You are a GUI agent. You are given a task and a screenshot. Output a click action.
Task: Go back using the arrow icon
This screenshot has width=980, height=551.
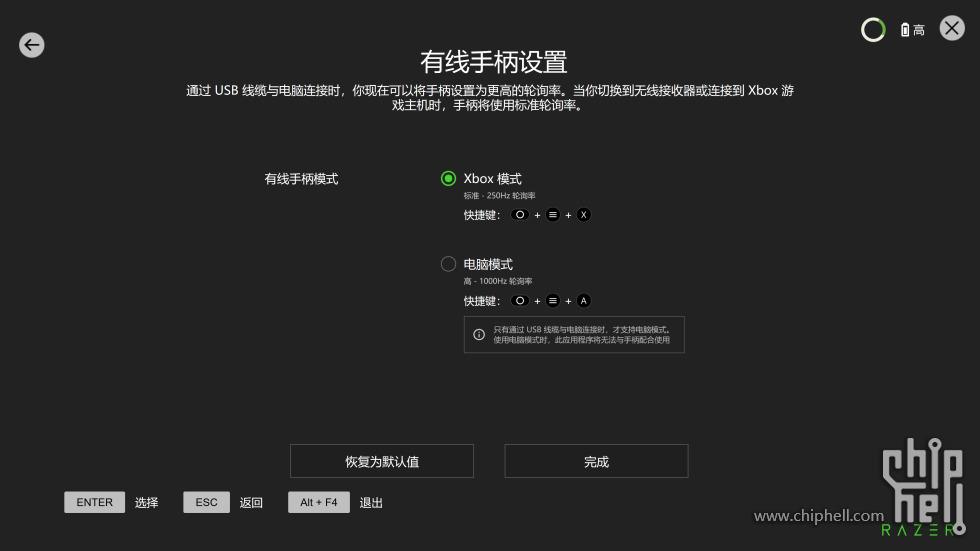click(x=31, y=45)
